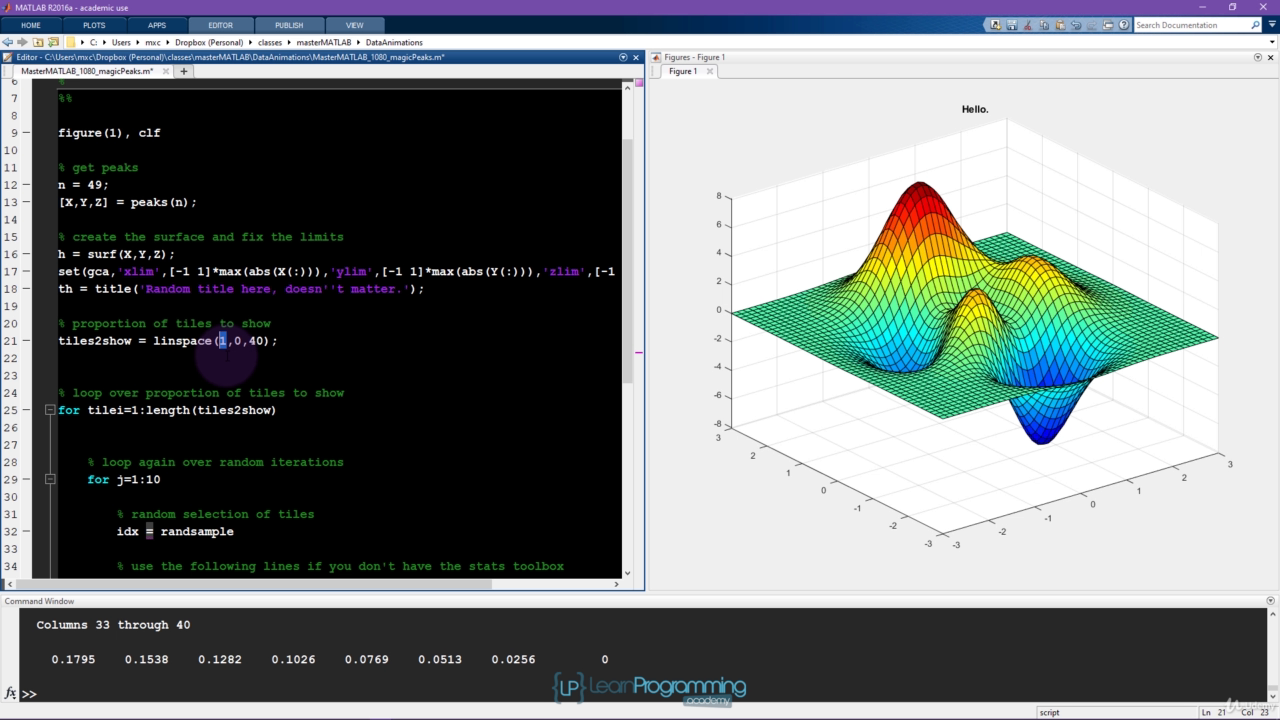1280x720 pixels.
Task: Click the Copy icon in quick access toolbar
Action: [x=1044, y=25]
